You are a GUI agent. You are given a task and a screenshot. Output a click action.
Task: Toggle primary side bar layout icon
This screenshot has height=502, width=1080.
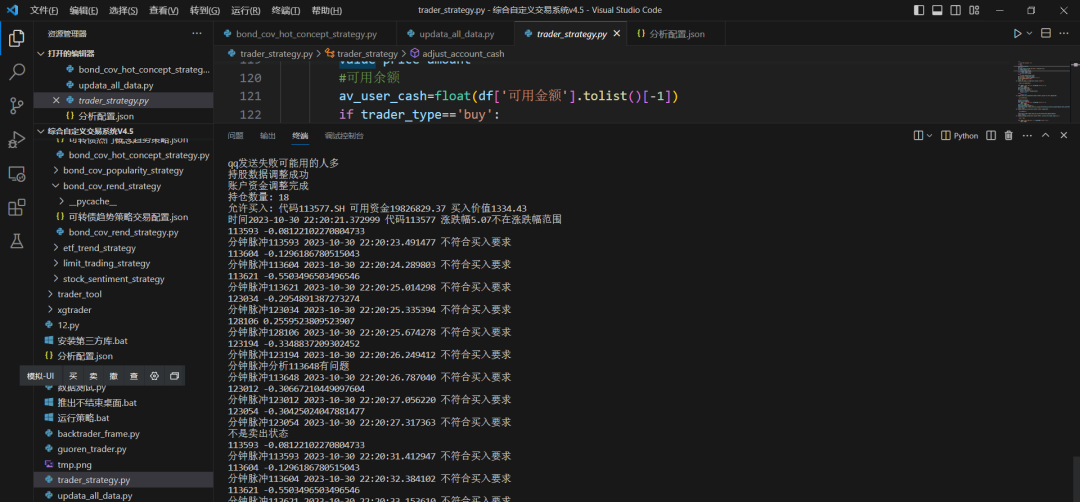point(919,10)
